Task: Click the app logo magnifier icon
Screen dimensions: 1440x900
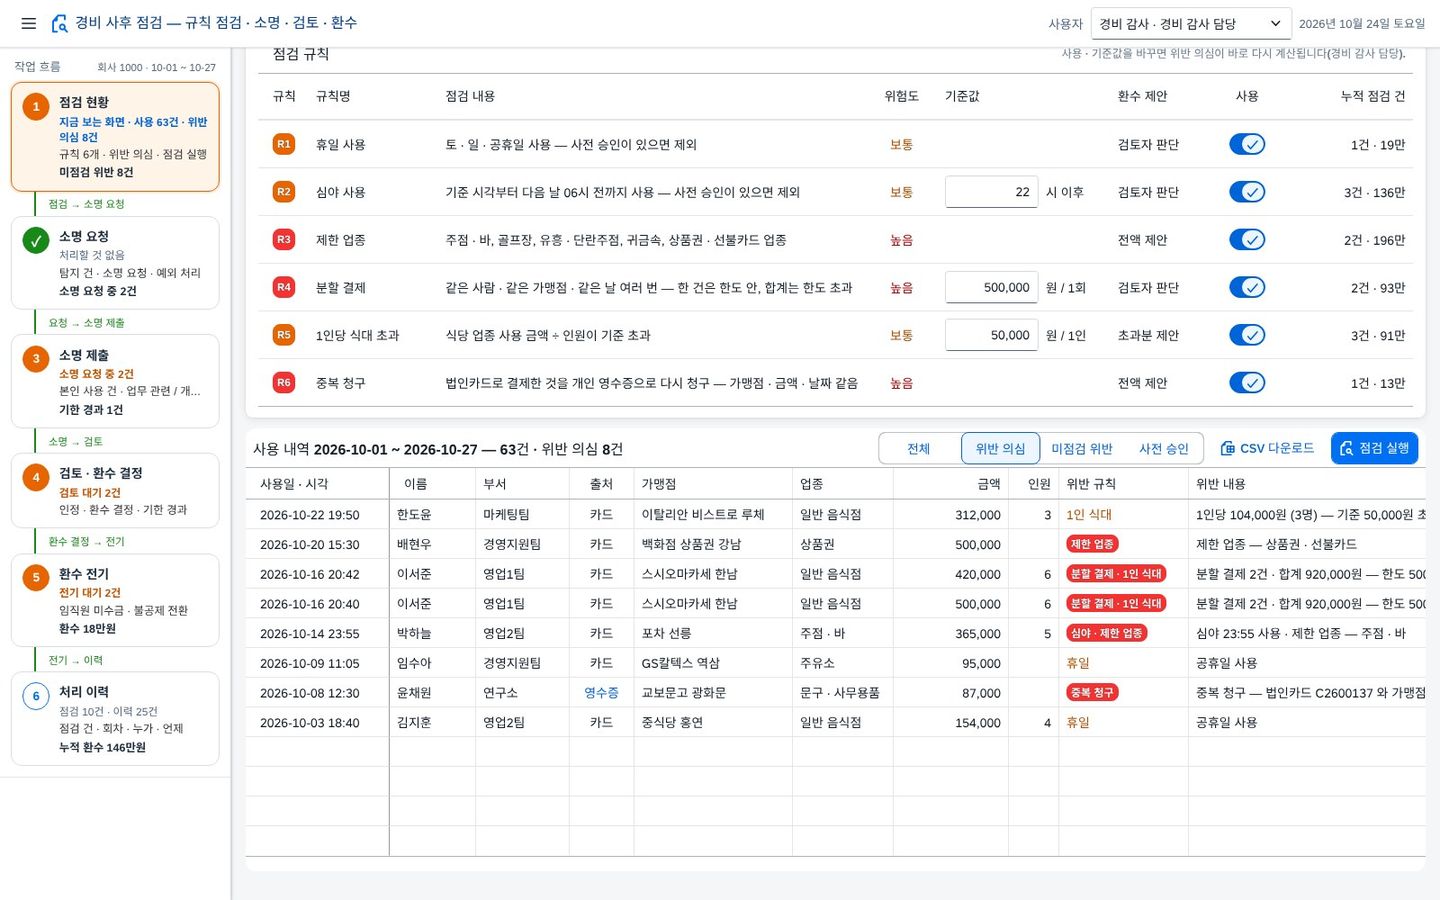Action: point(60,23)
